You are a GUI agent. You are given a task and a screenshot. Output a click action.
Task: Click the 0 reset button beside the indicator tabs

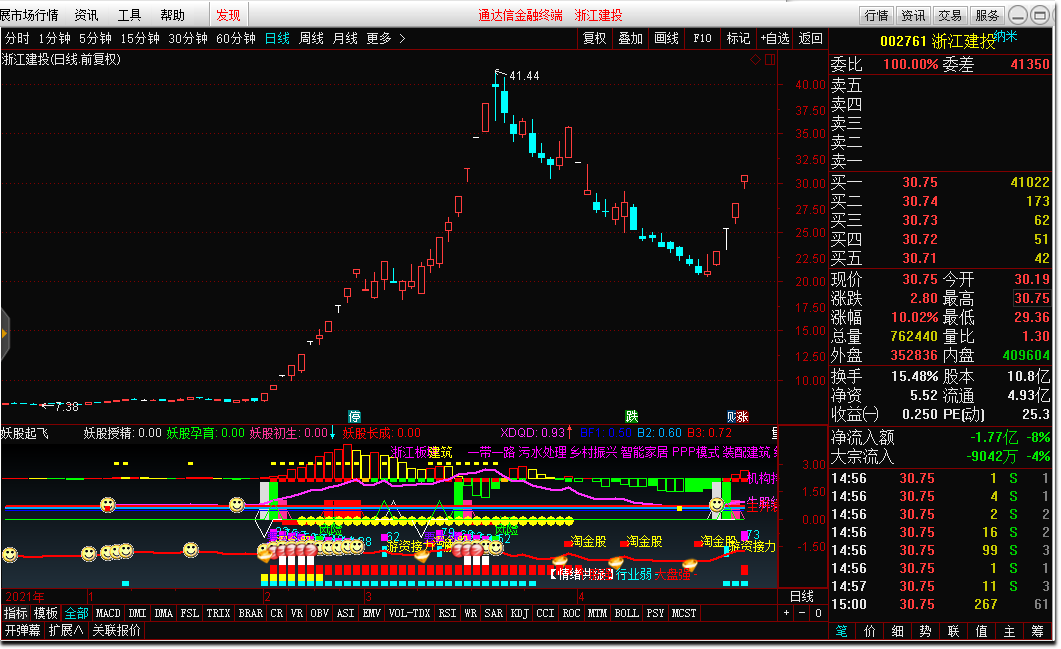coord(818,613)
